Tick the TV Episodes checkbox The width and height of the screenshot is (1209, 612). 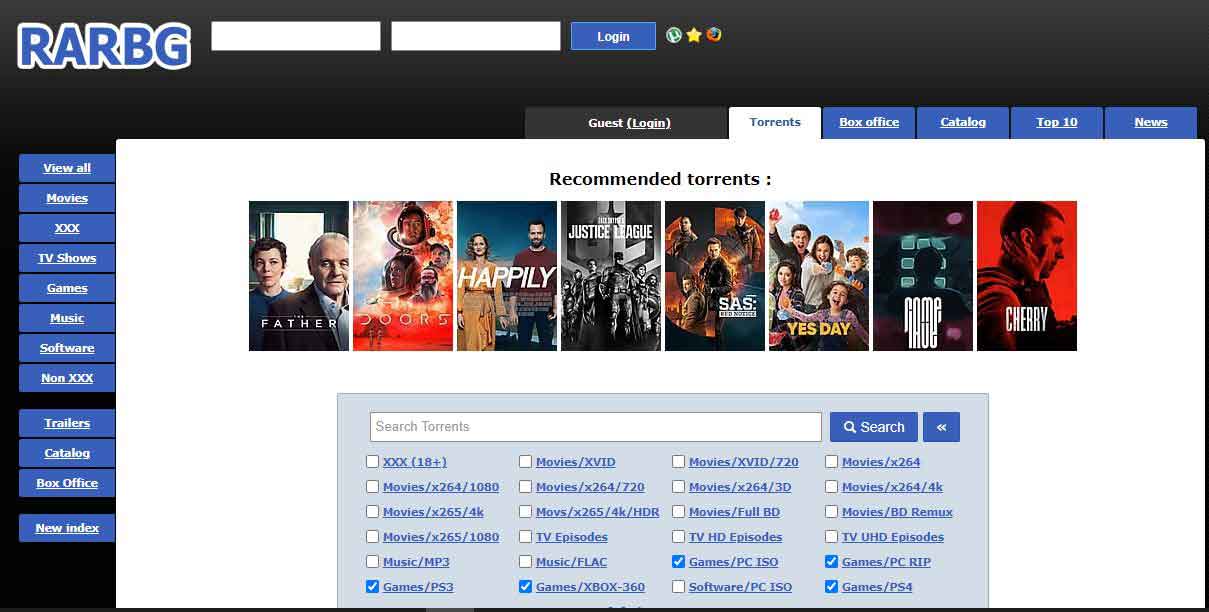525,537
